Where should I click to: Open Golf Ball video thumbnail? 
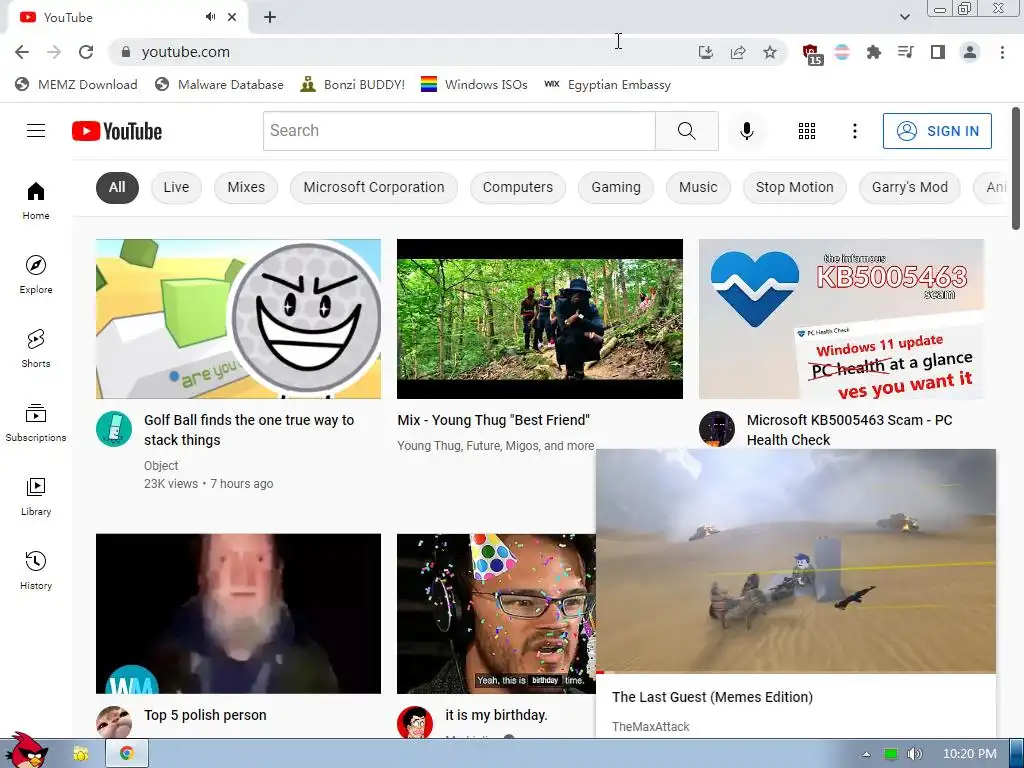click(x=238, y=319)
